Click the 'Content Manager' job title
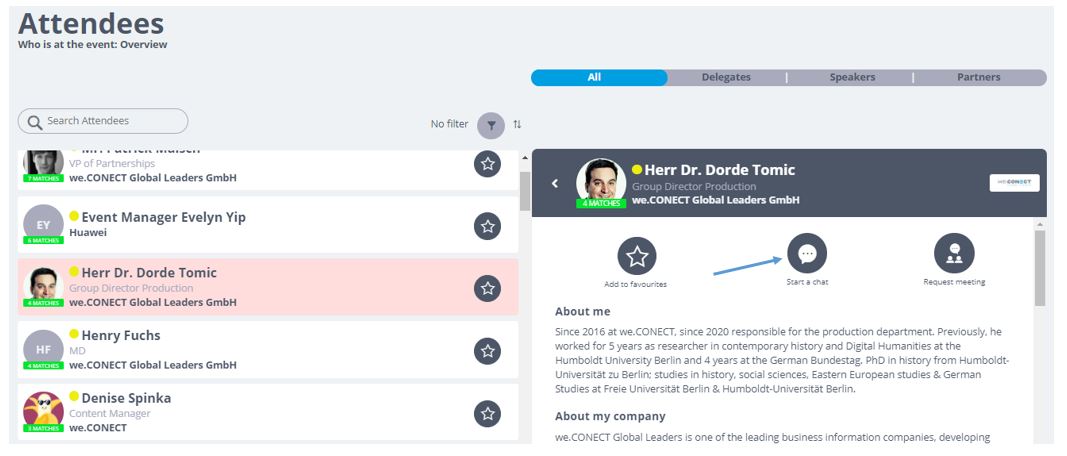This screenshot has height=456, width=1067. (110, 413)
